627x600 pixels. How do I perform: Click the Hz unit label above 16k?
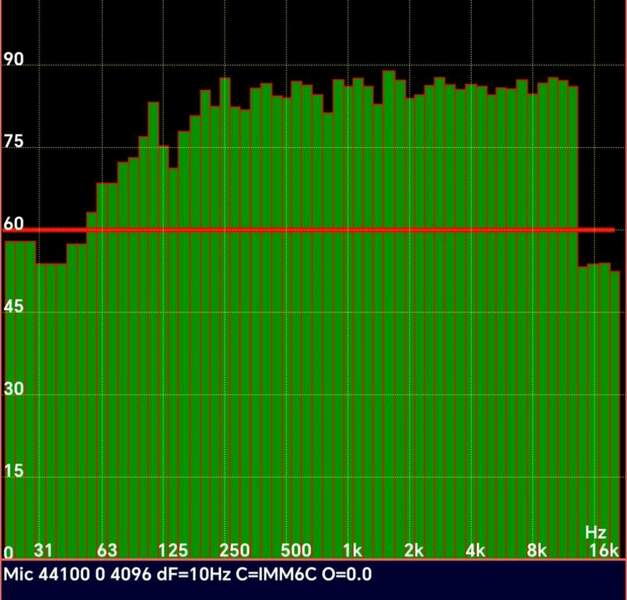(595, 531)
